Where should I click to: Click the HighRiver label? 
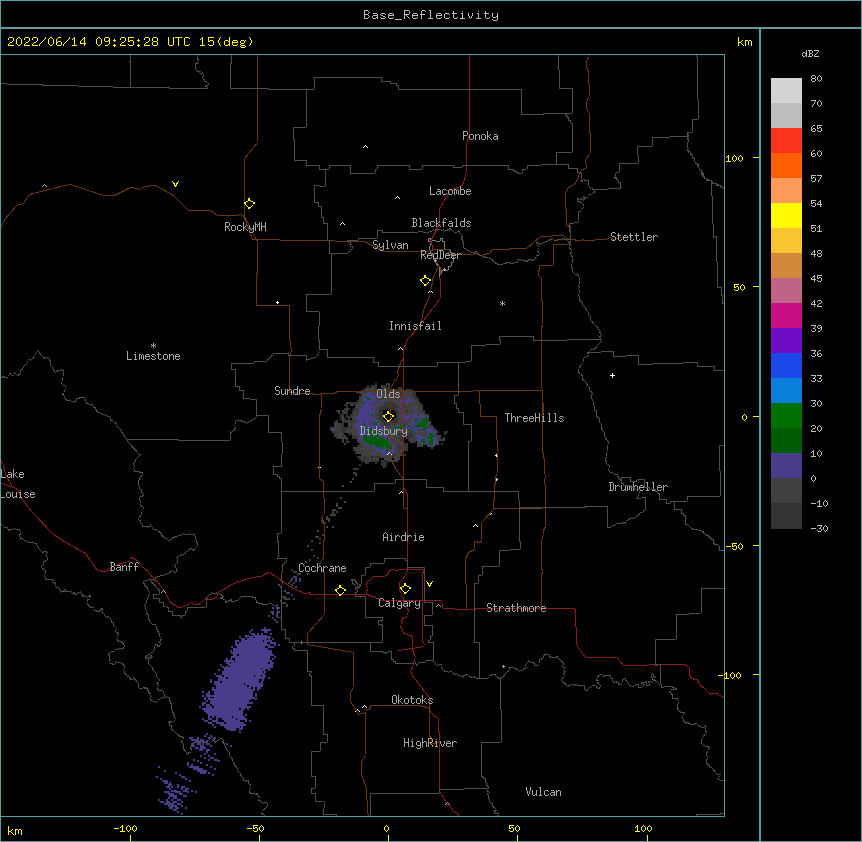click(430, 743)
